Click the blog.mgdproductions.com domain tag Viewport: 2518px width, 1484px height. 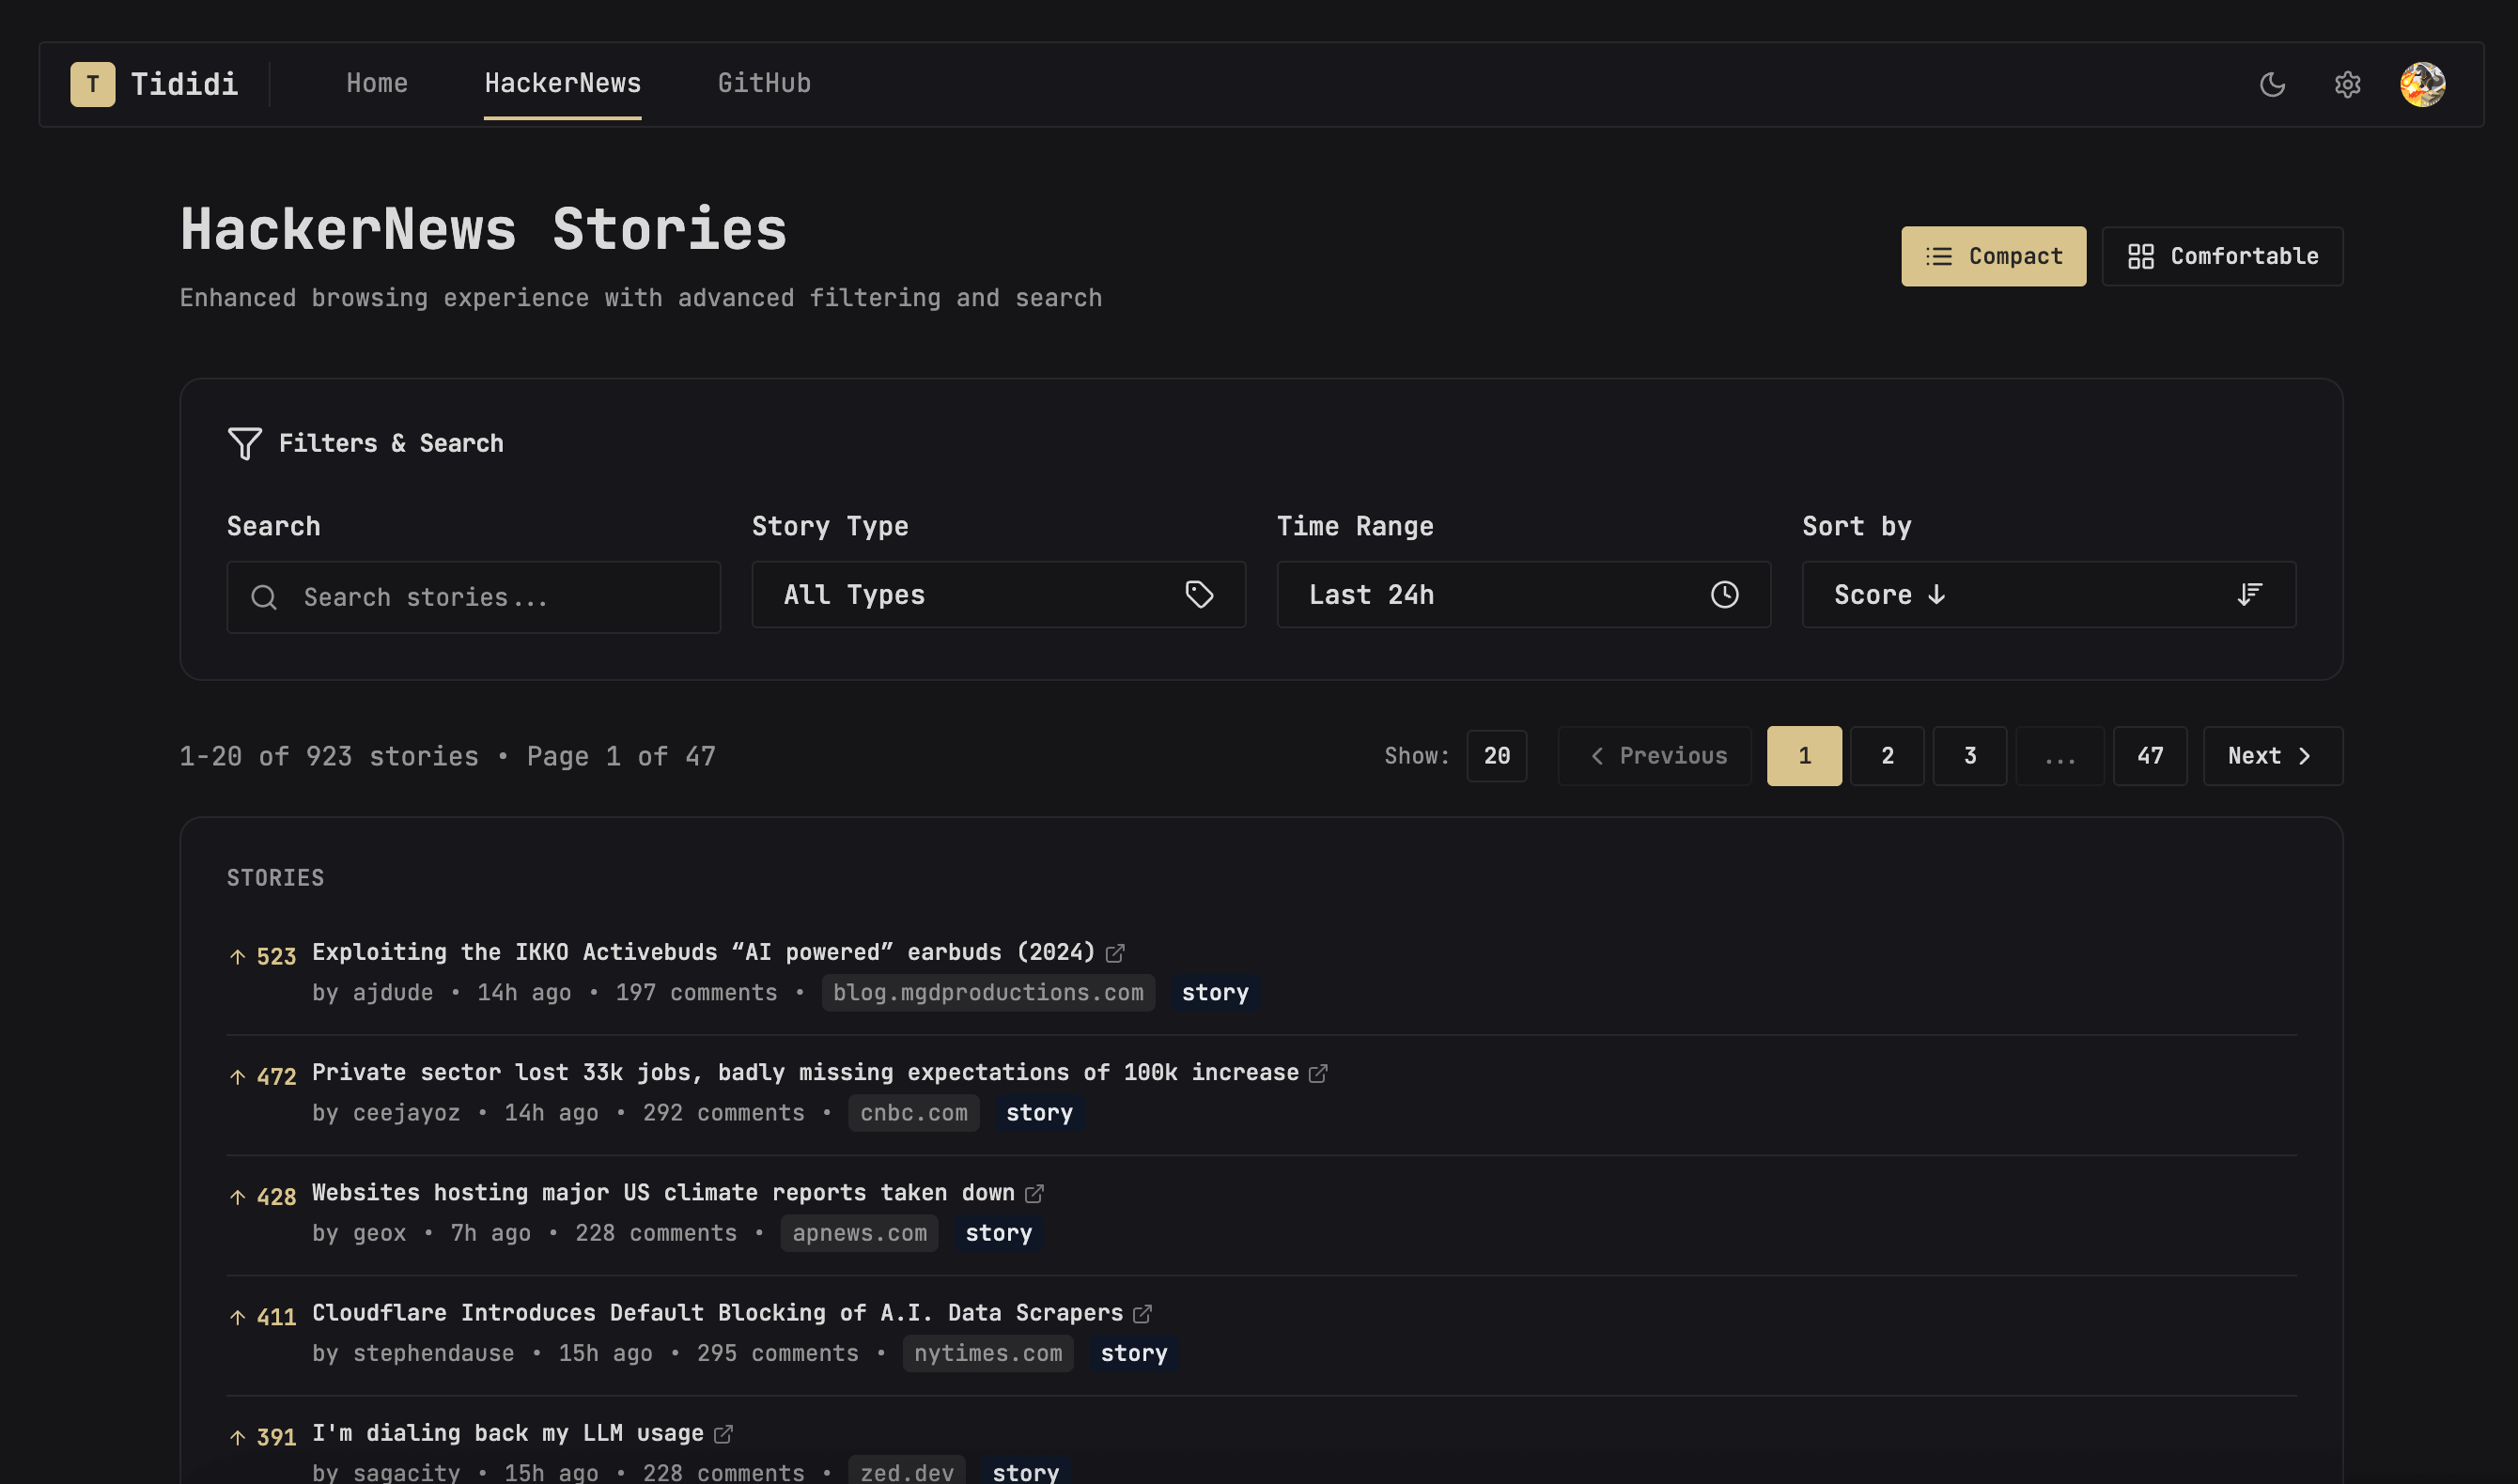[988, 992]
